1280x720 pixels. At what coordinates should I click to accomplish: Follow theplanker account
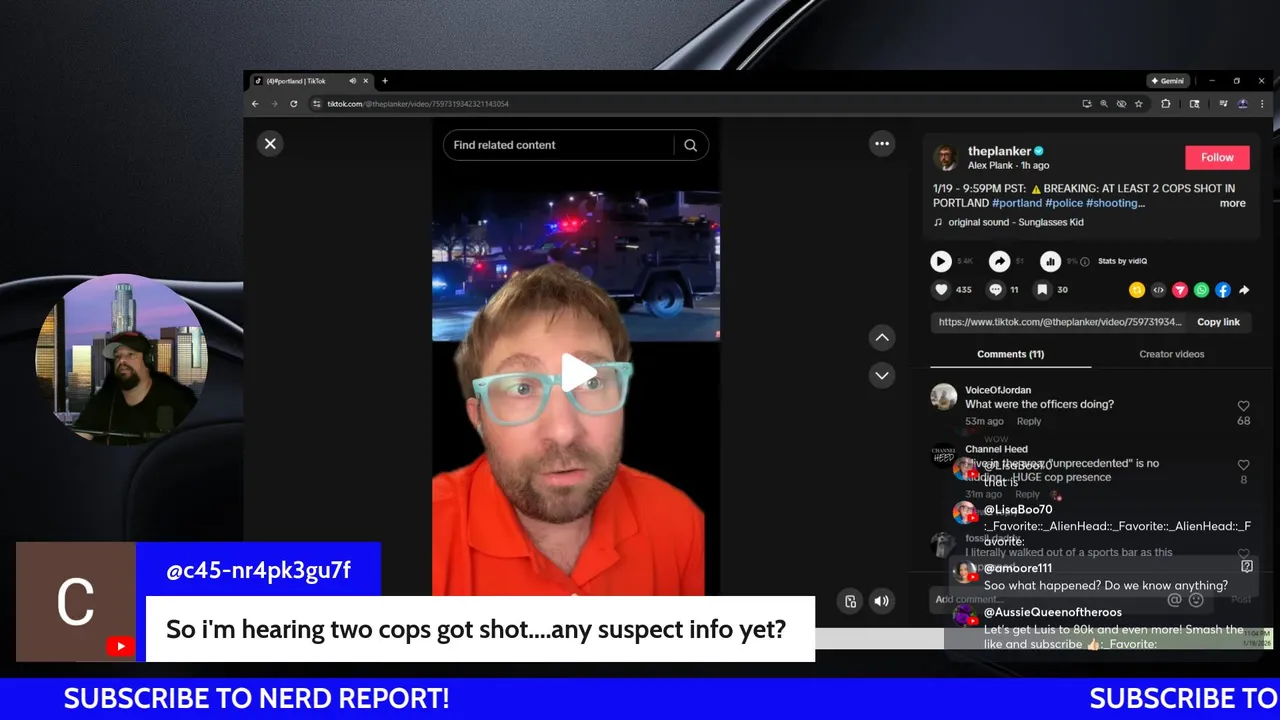point(1217,157)
